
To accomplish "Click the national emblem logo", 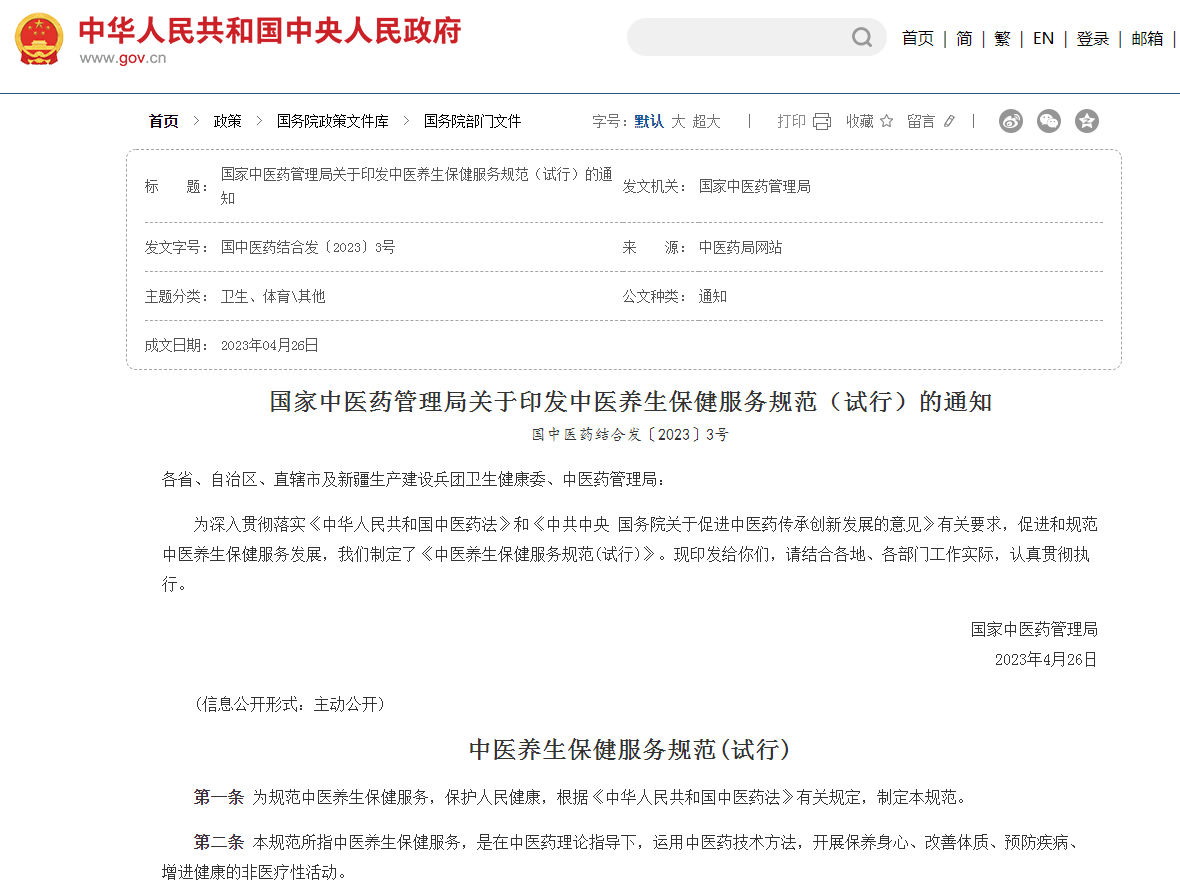I will click(x=39, y=39).
